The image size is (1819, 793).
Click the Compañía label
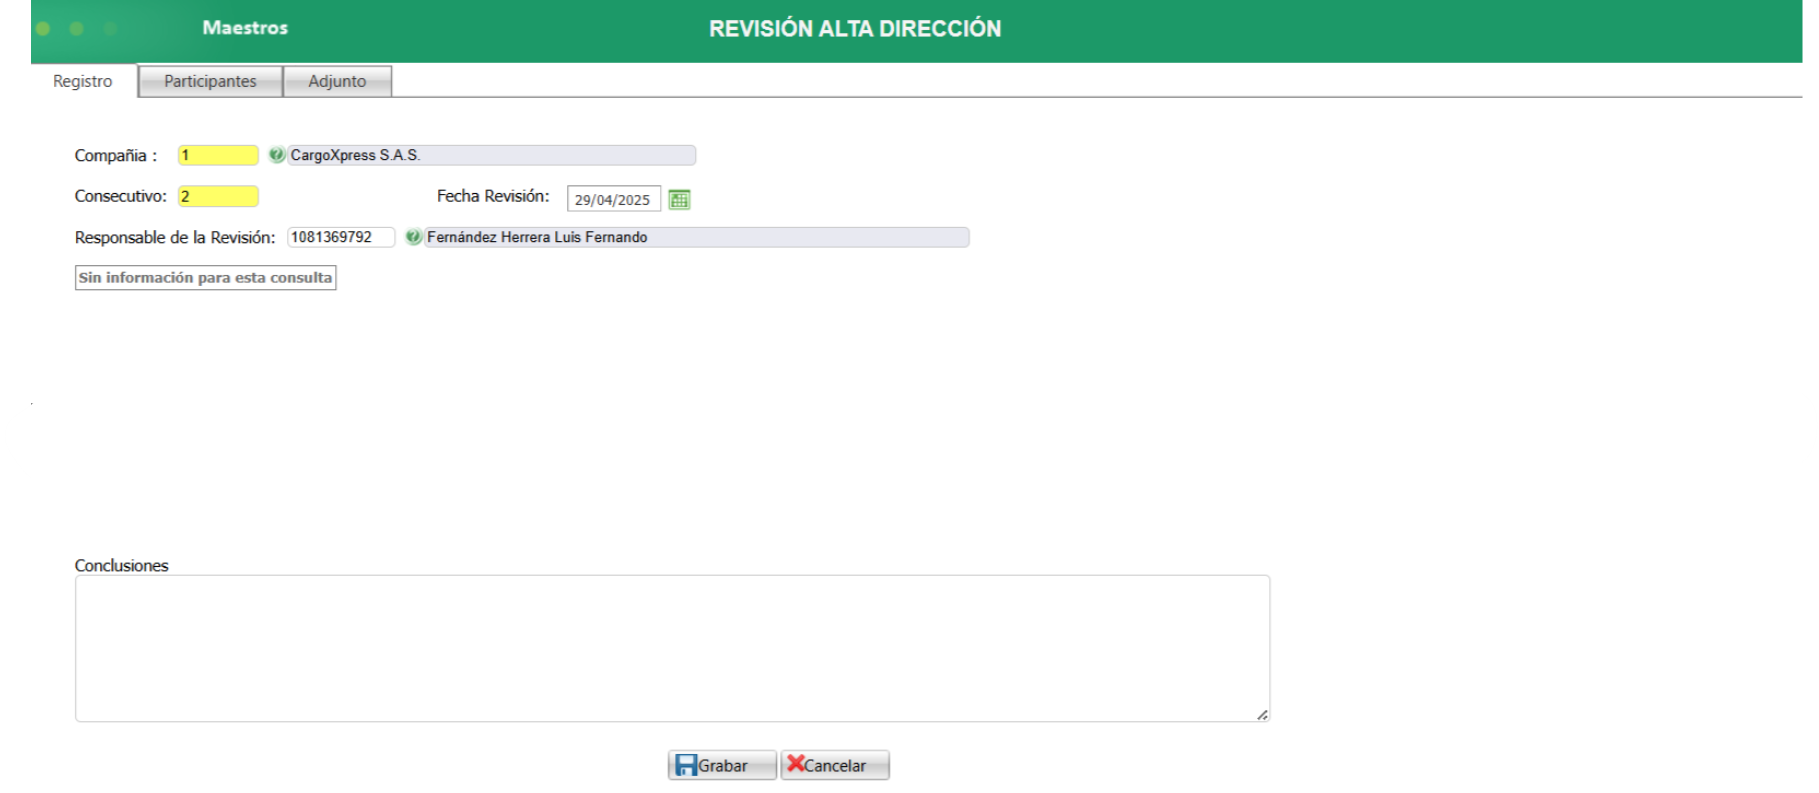pos(116,155)
